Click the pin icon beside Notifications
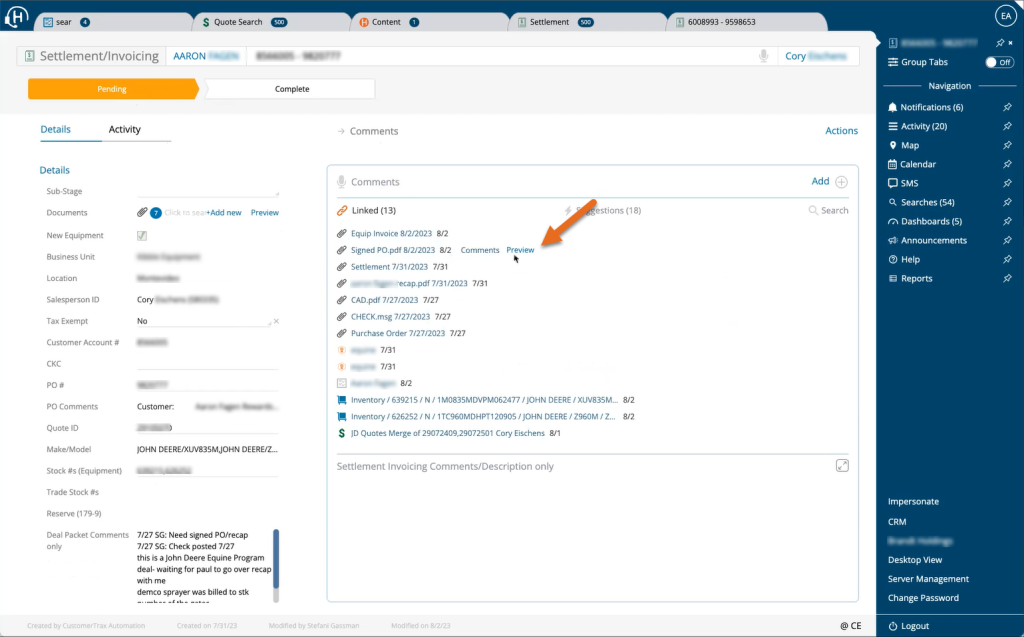Image resolution: width=1024 pixels, height=637 pixels. click(1007, 107)
